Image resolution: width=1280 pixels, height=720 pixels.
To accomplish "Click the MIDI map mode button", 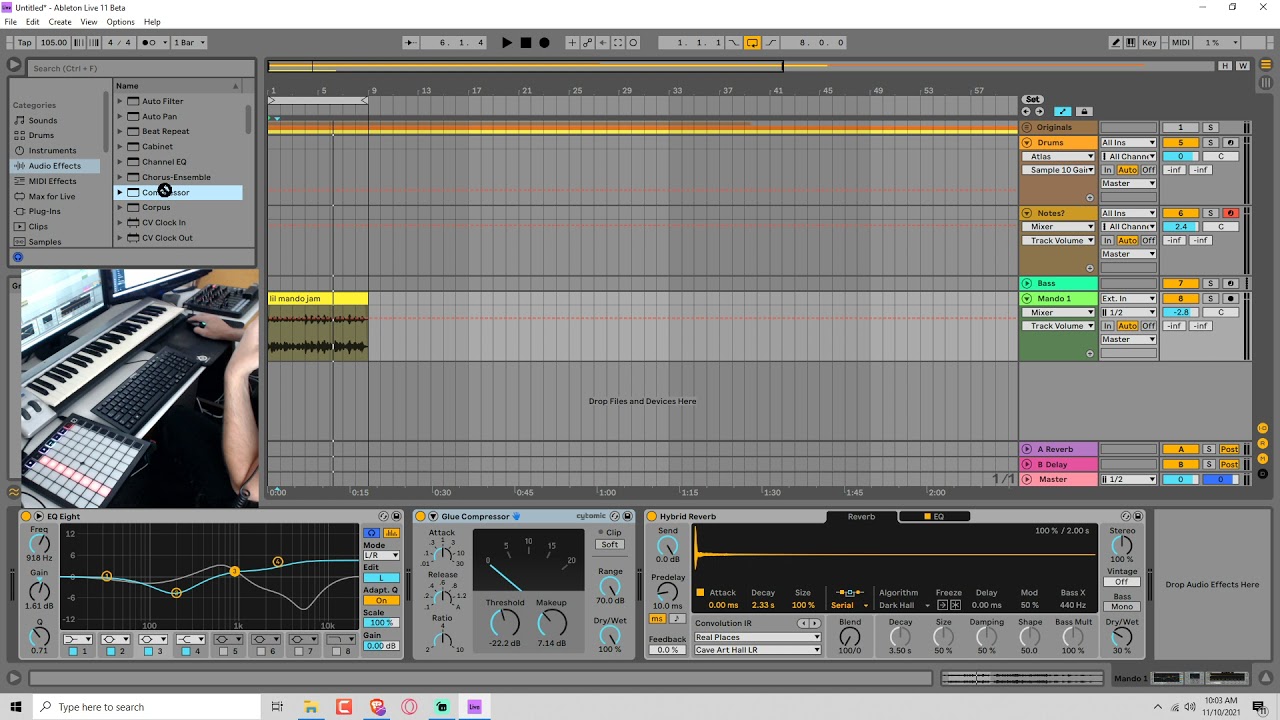I will tap(1180, 43).
